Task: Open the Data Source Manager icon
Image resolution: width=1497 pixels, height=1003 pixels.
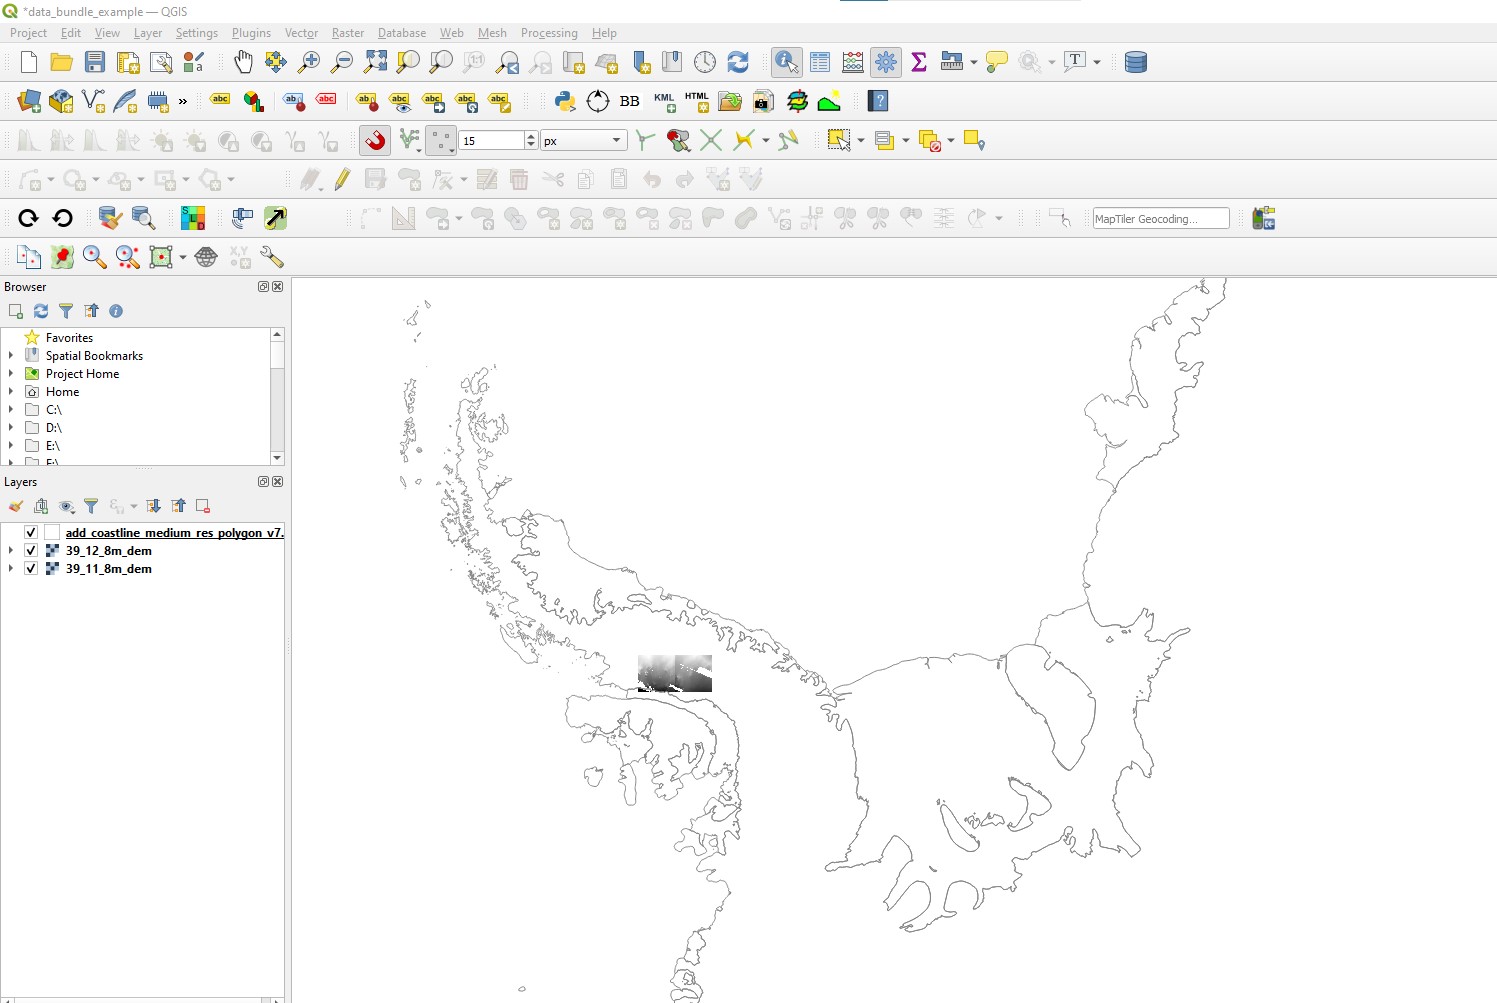Action: (x=29, y=101)
